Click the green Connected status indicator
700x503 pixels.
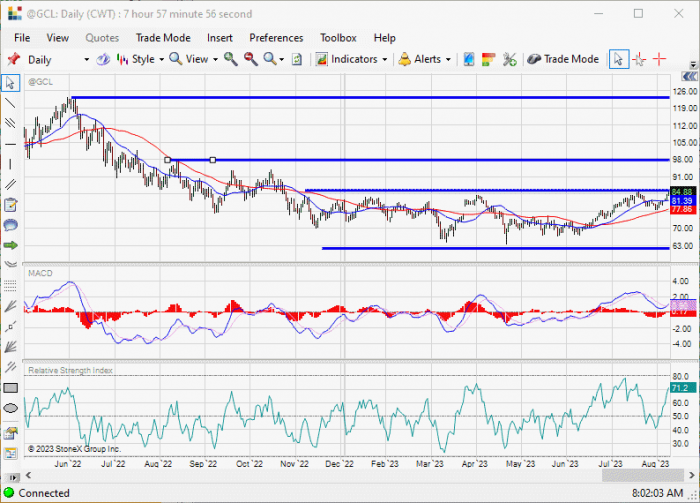(x=8, y=493)
